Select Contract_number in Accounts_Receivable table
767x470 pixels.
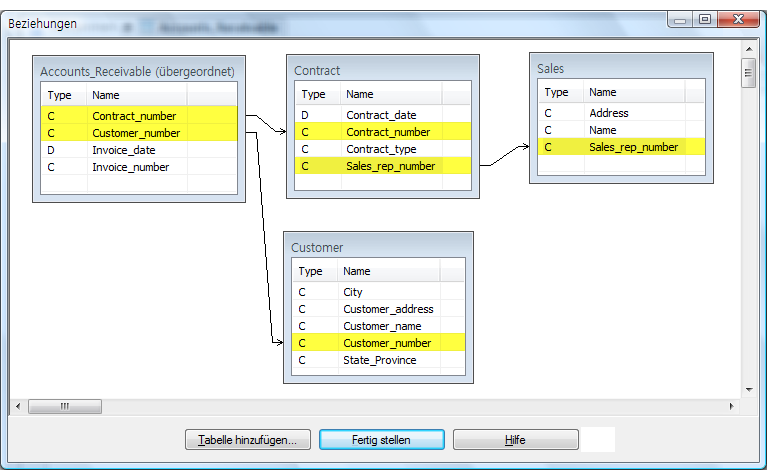(x=134, y=116)
